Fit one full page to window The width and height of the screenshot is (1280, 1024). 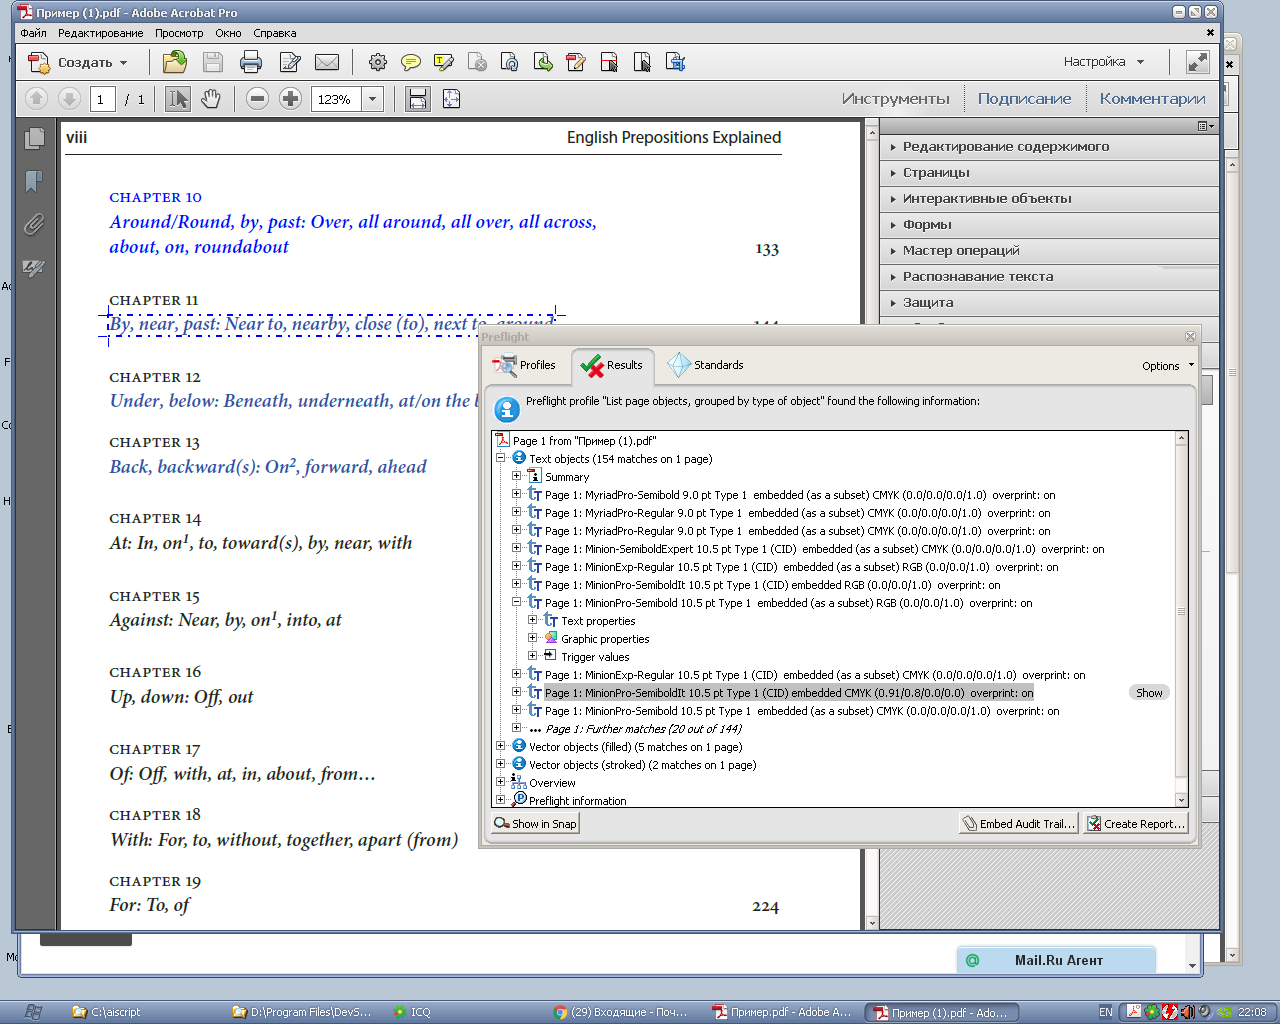click(x=451, y=98)
